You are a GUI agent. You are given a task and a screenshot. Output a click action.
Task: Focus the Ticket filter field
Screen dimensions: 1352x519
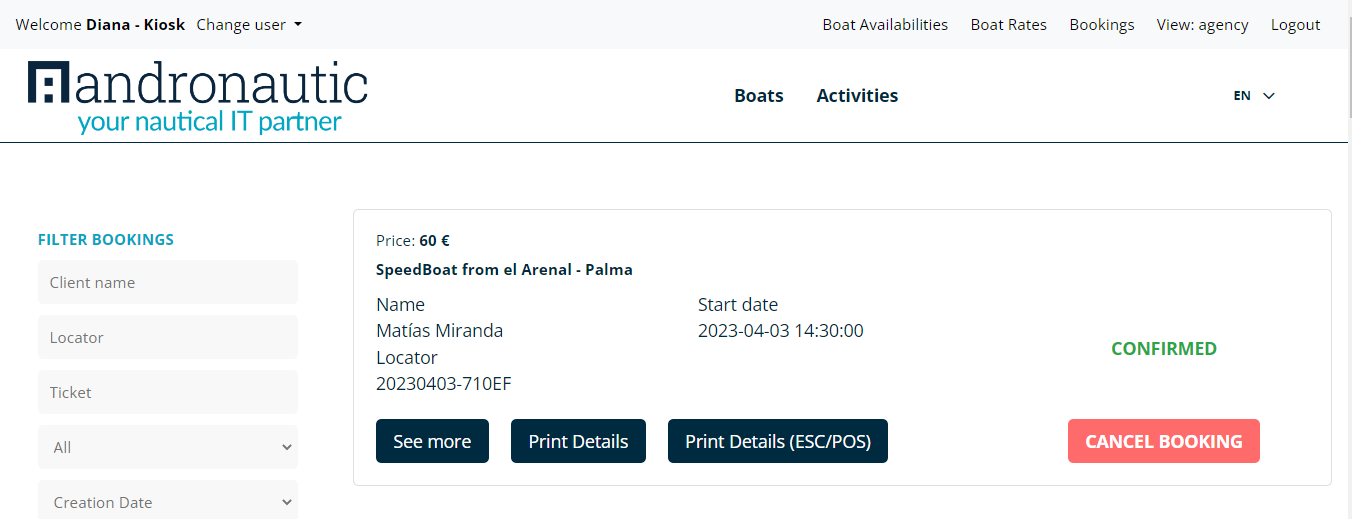click(168, 392)
